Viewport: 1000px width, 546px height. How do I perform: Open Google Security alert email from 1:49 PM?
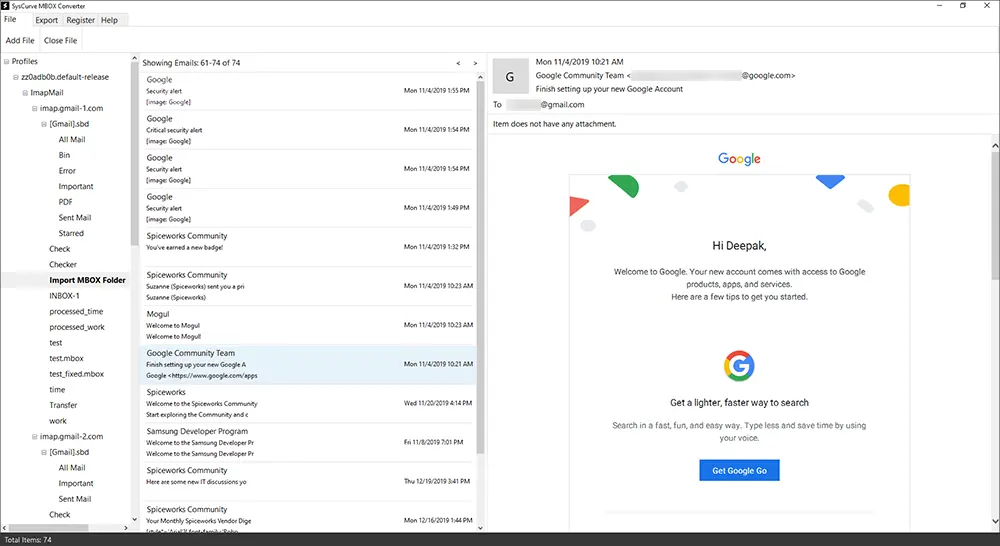tap(308, 208)
